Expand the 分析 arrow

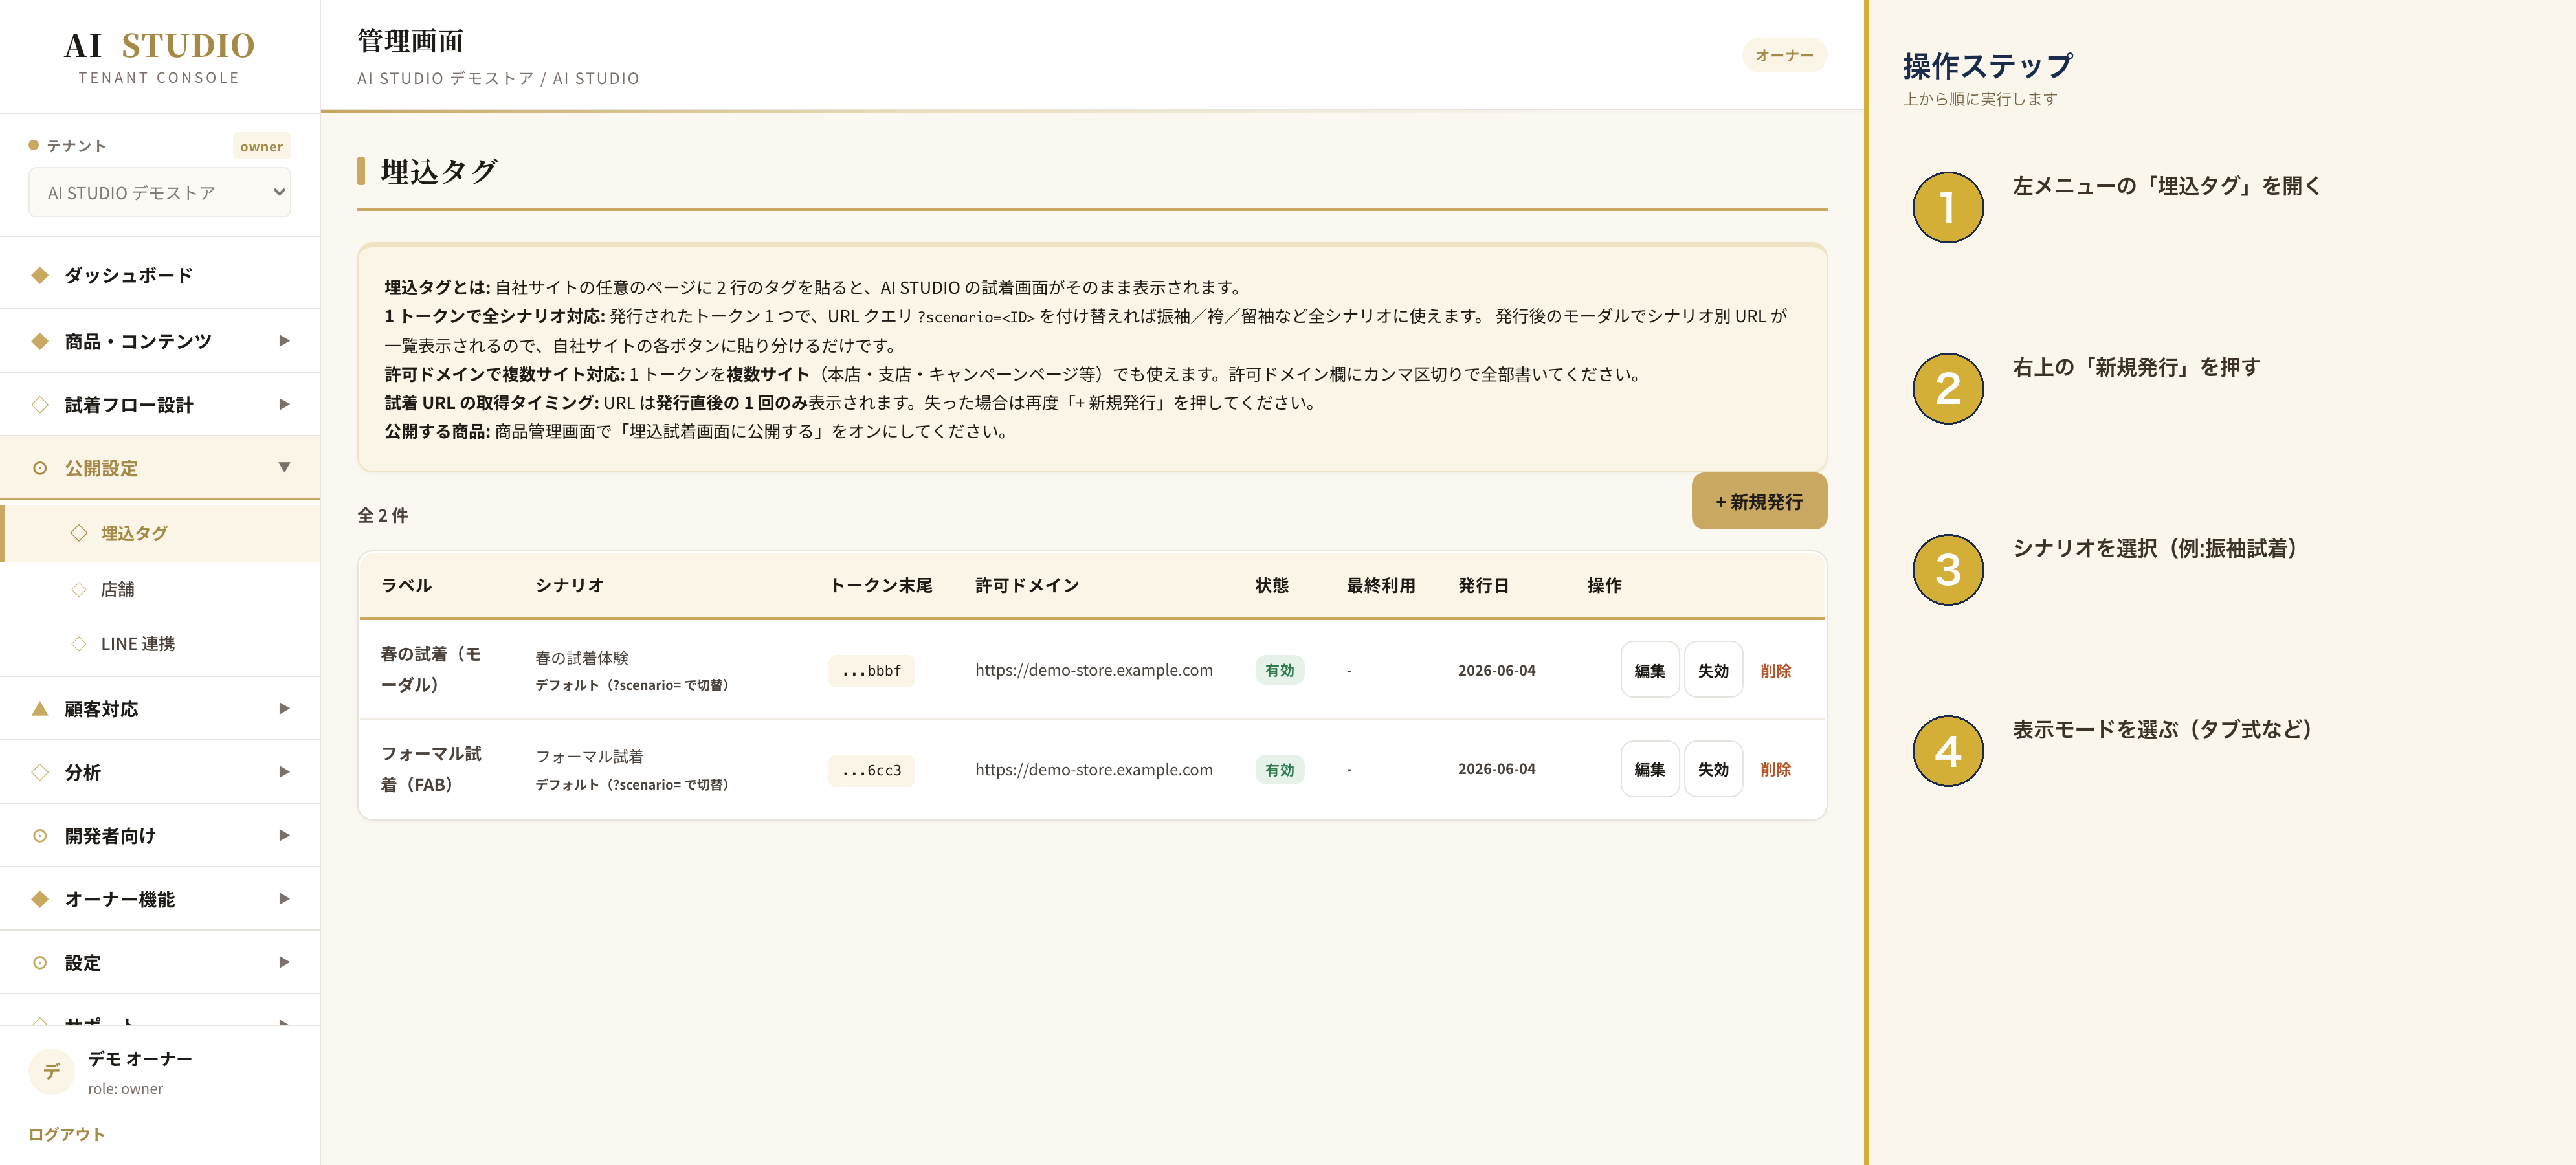tap(284, 772)
